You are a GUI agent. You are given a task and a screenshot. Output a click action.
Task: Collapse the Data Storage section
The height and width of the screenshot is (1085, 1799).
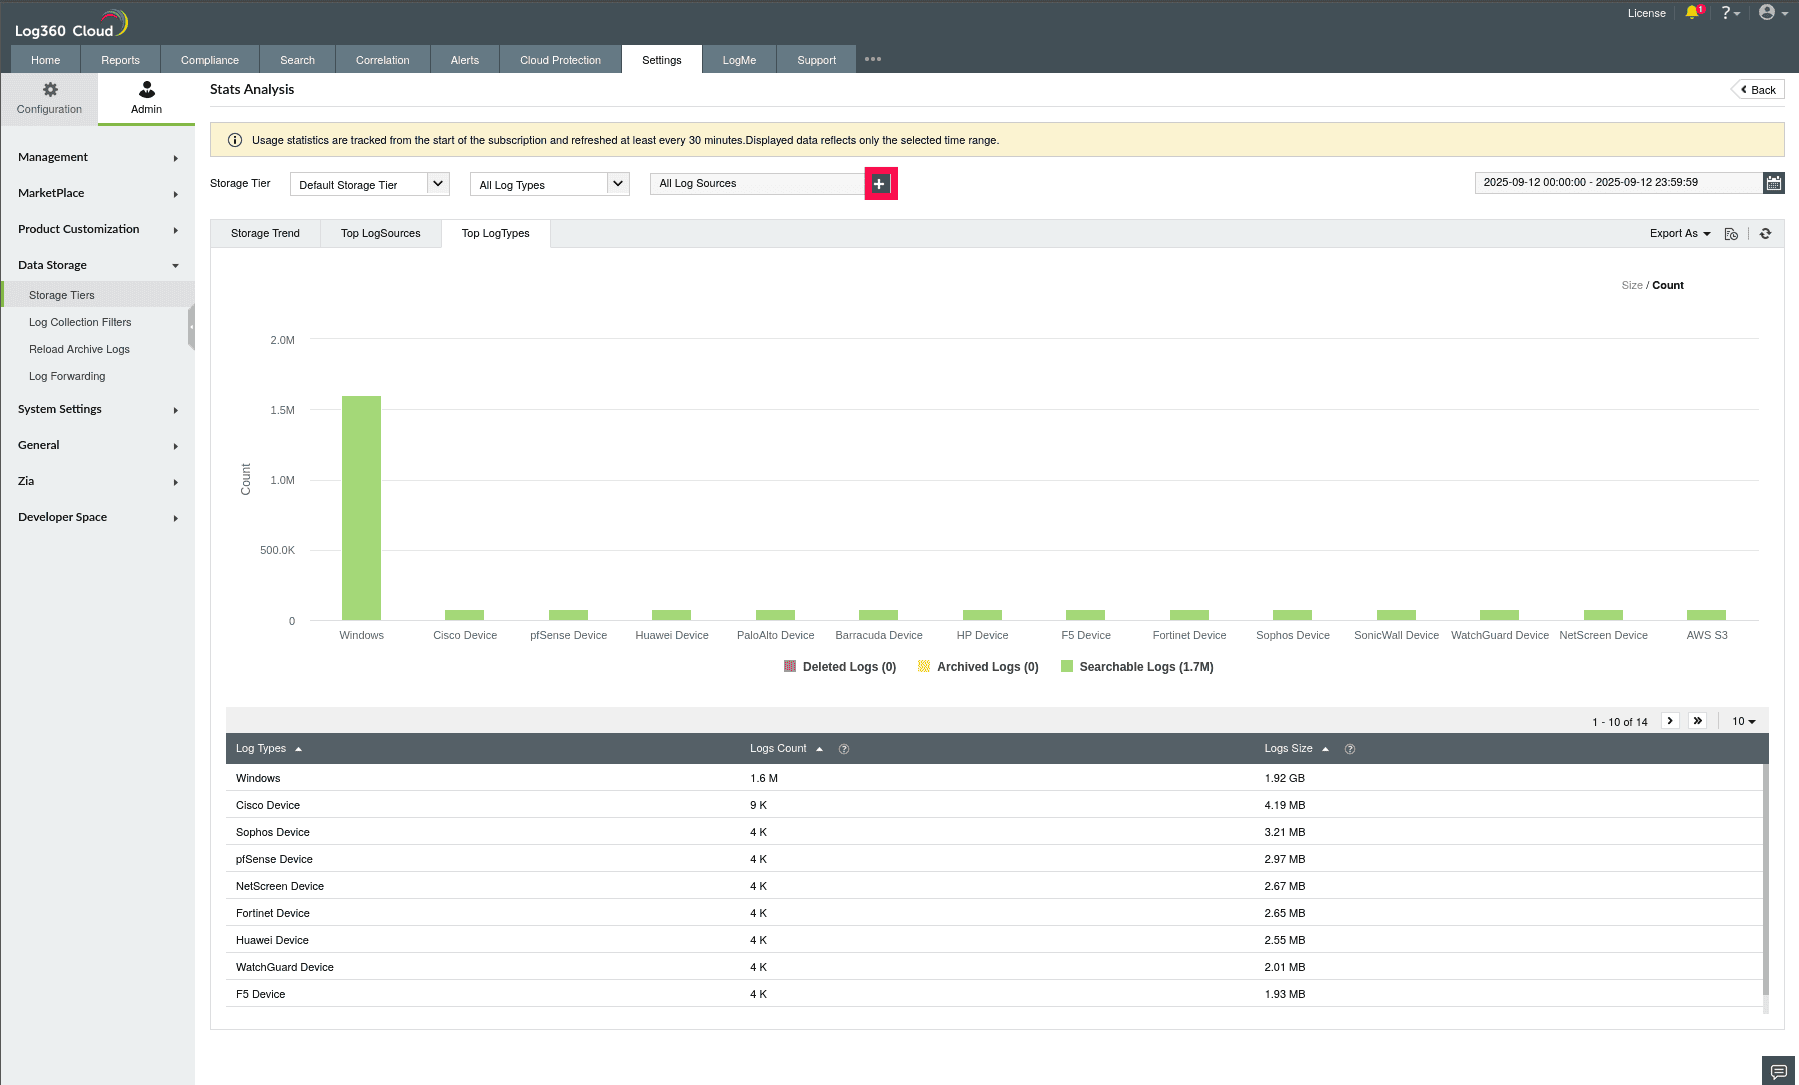pyautogui.click(x=98, y=265)
